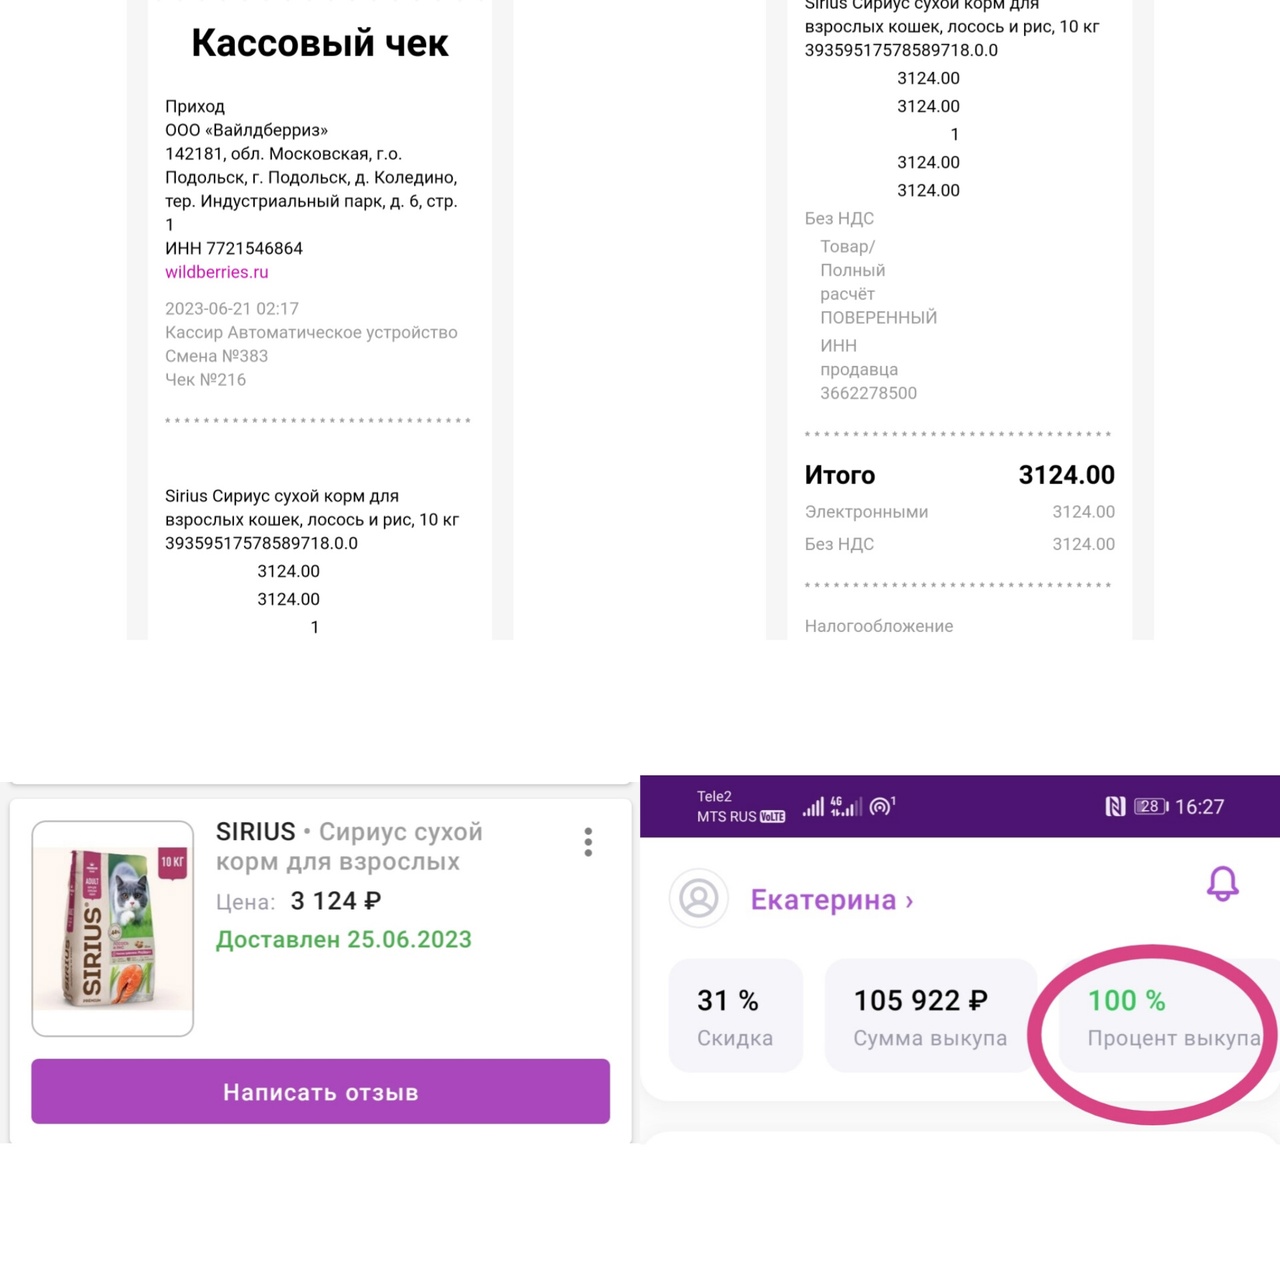Click the profile avatar icon

(x=698, y=898)
